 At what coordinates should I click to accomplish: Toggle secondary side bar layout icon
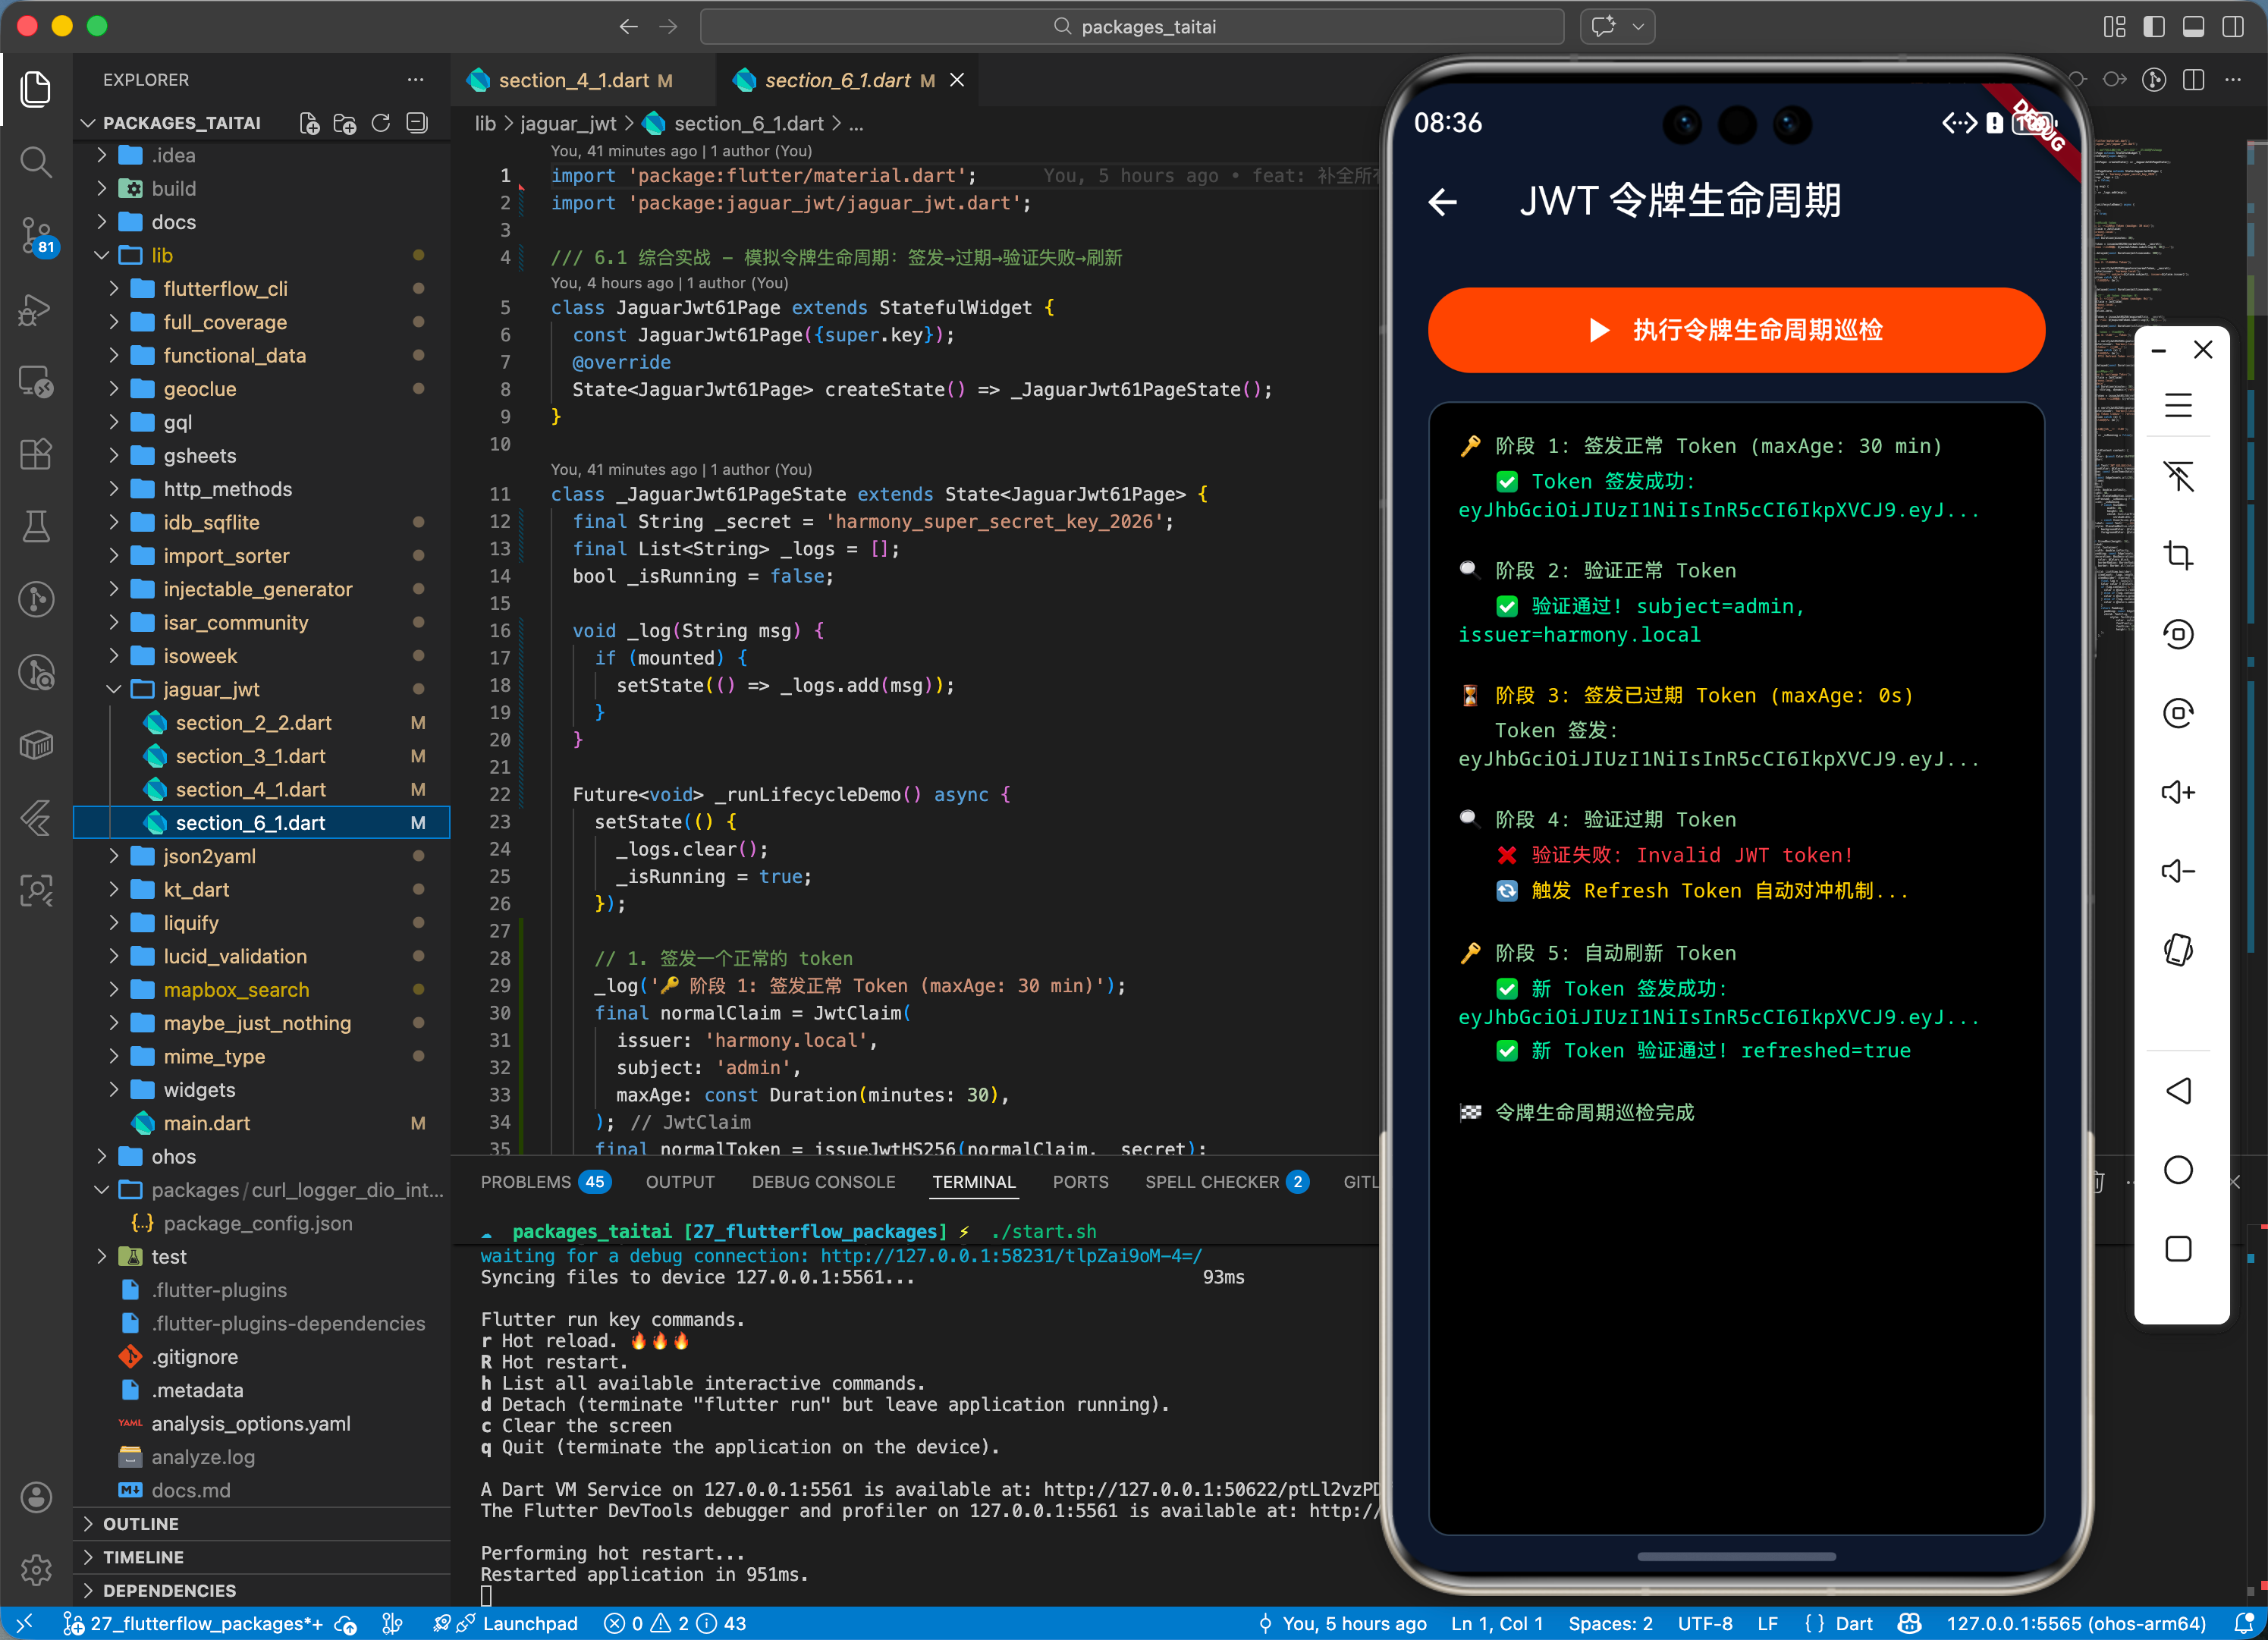(2232, 27)
